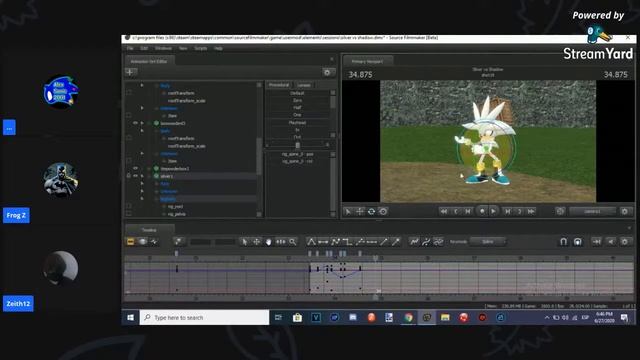
Task: Select the viewport Screen manipulator
Action: pyautogui.click(x=383, y=211)
